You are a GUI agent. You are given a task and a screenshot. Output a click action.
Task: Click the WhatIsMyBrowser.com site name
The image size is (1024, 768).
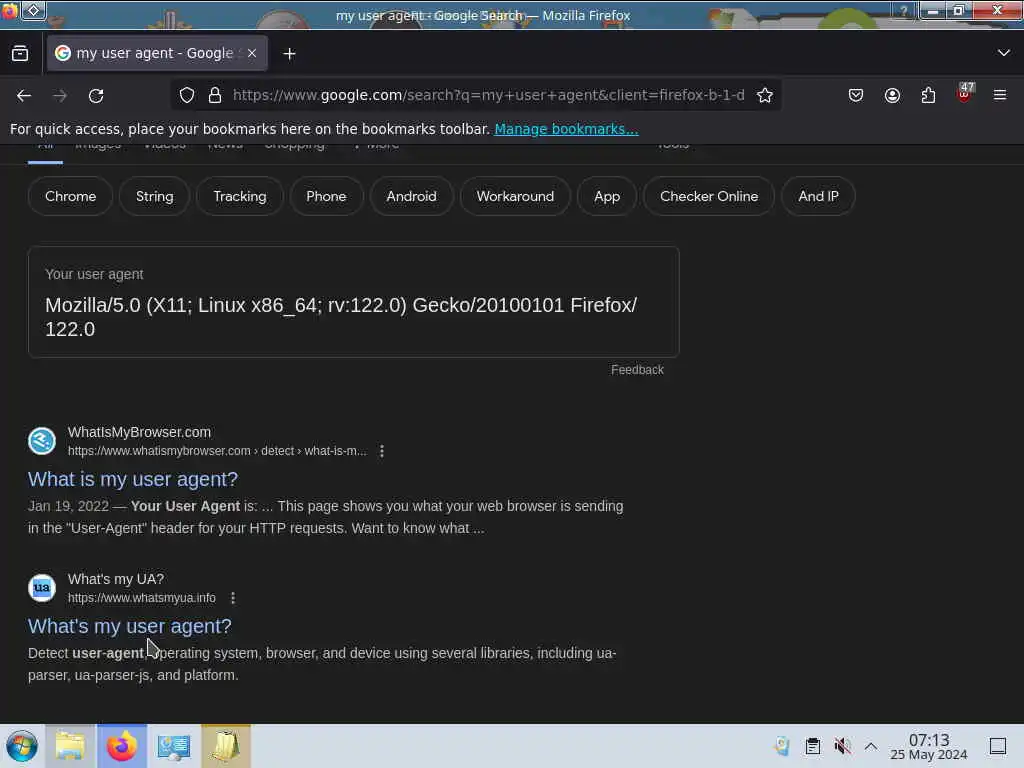point(139,432)
